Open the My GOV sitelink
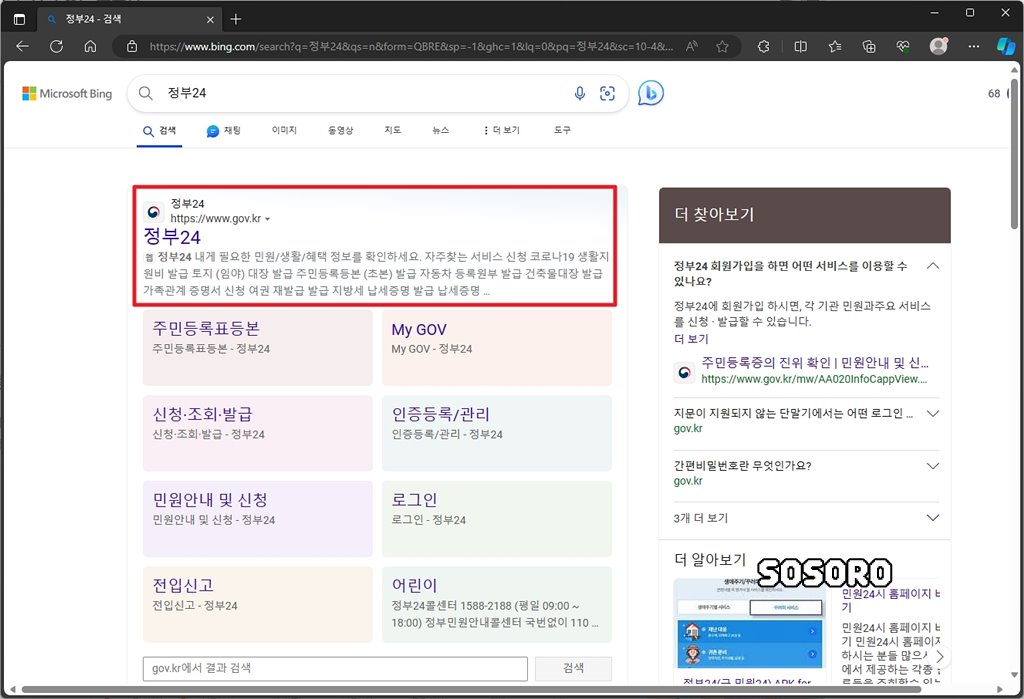This screenshot has width=1024, height=699. (x=419, y=329)
